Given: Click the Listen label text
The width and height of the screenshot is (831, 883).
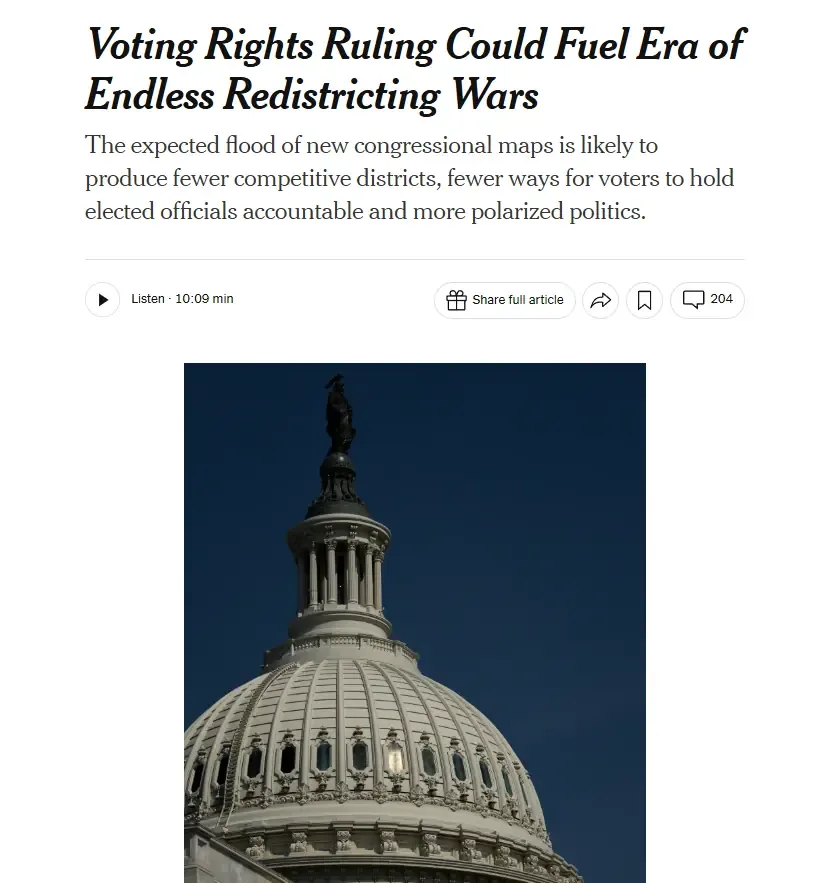Looking at the screenshot, I should (x=148, y=299).
